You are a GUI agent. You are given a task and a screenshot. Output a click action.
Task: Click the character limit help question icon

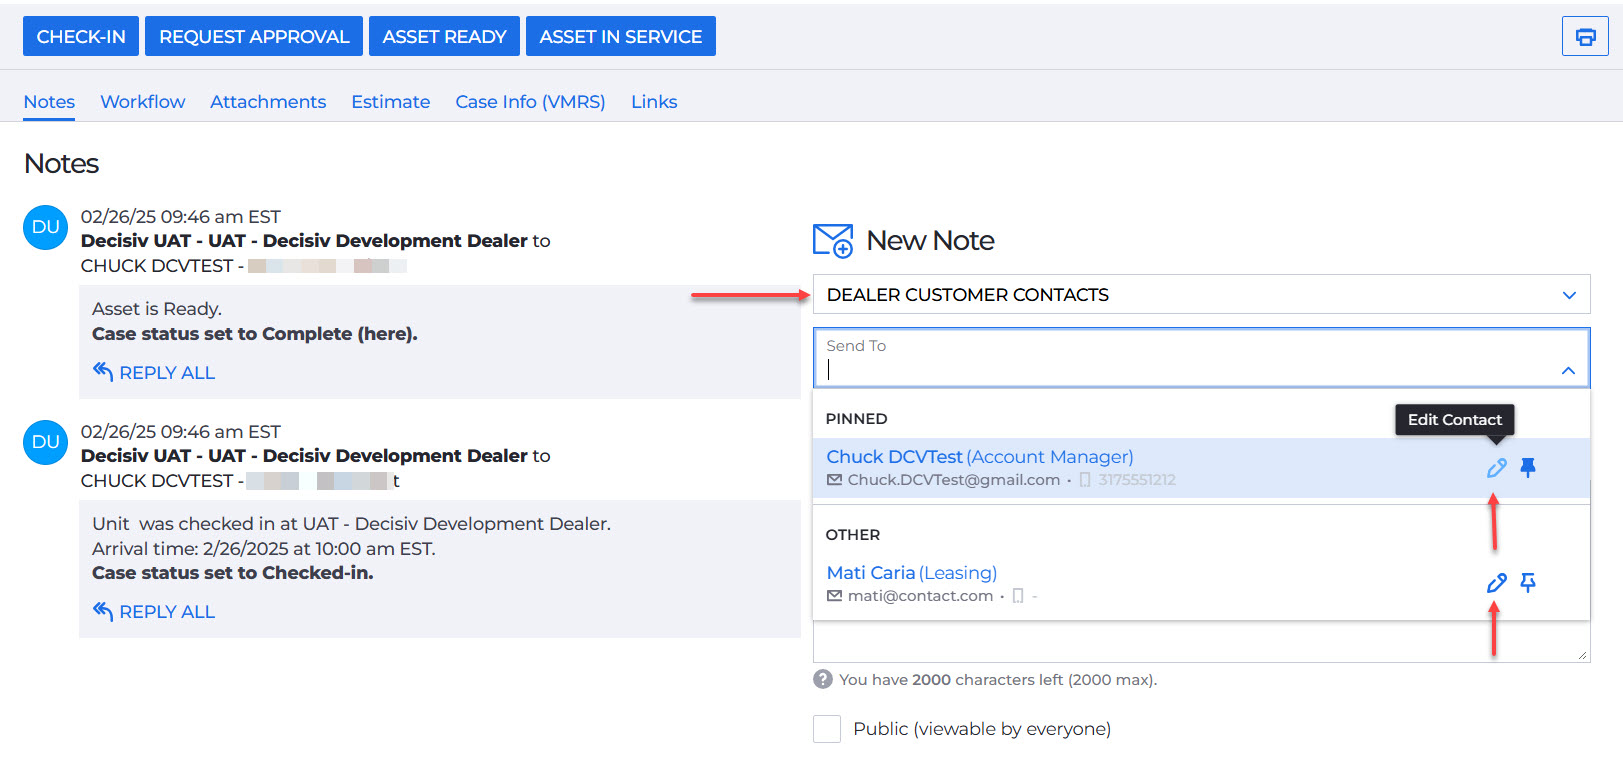click(x=823, y=680)
